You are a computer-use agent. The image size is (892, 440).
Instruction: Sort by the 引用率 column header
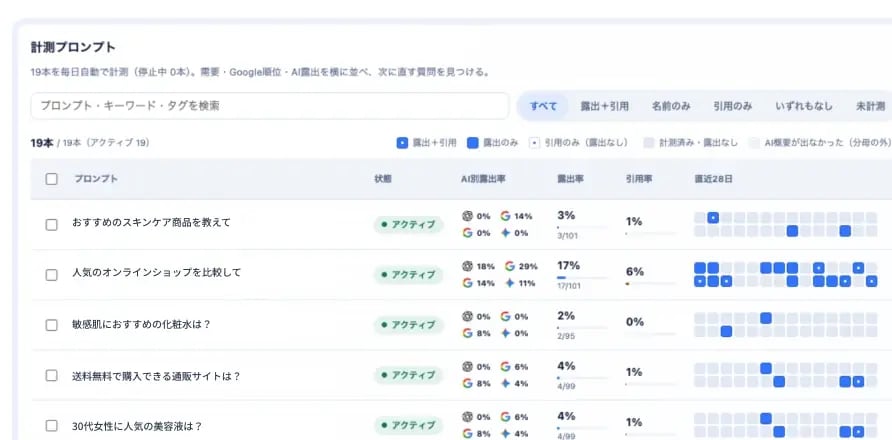tap(638, 179)
